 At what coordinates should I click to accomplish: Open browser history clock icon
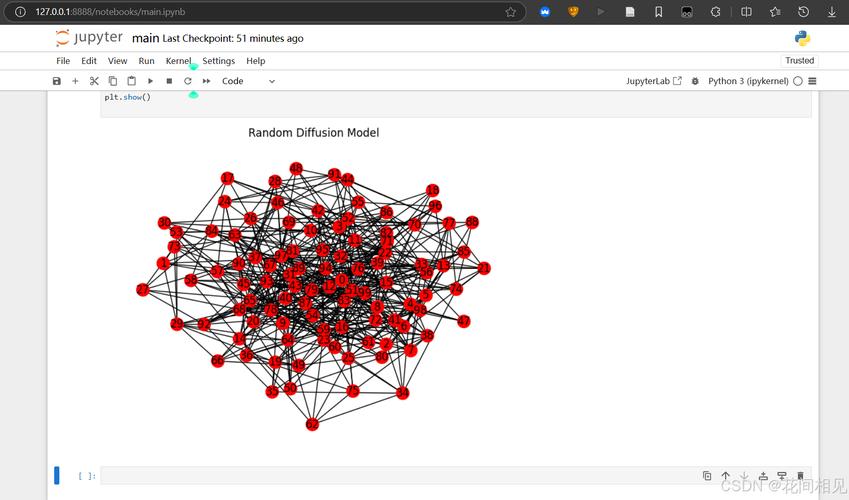(x=804, y=11)
